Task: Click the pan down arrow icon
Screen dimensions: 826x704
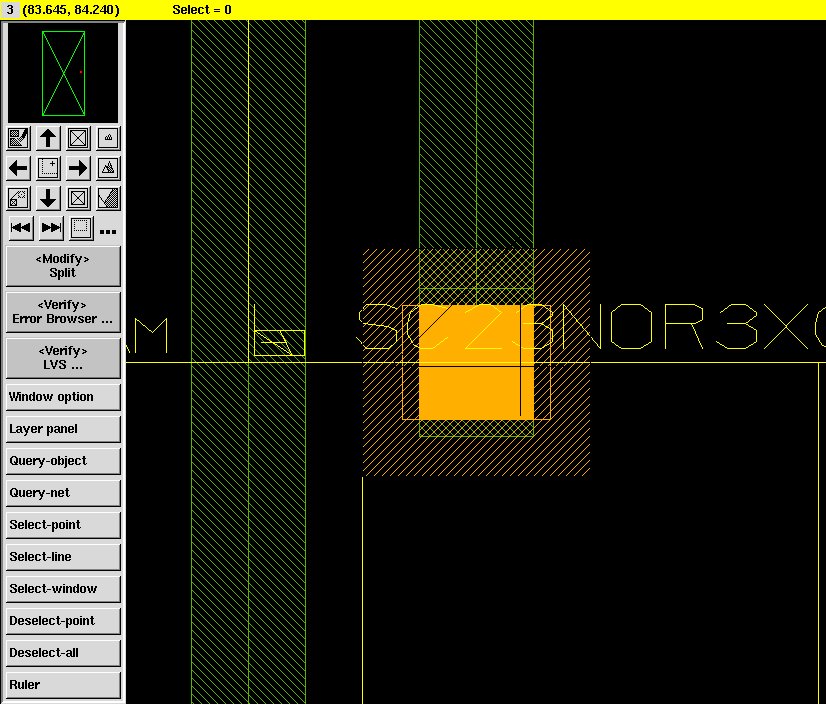Action: 48,198
